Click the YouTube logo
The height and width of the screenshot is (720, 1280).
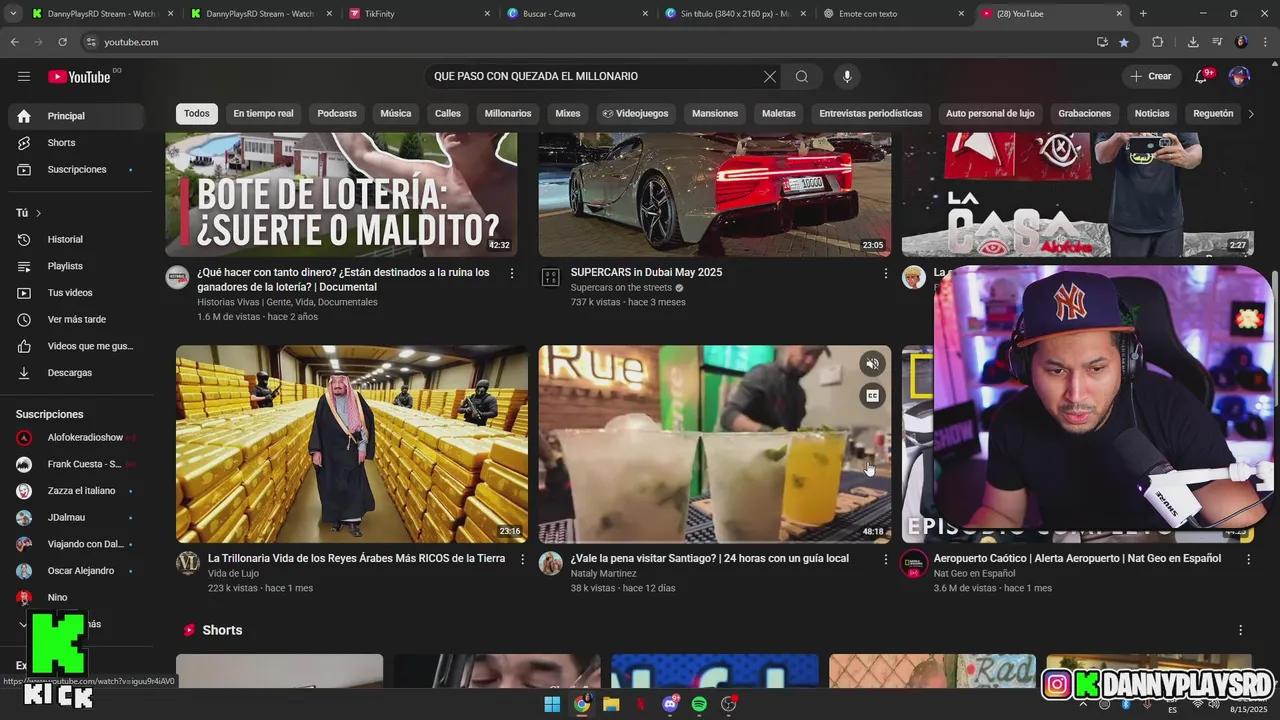(x=79, y=77)
